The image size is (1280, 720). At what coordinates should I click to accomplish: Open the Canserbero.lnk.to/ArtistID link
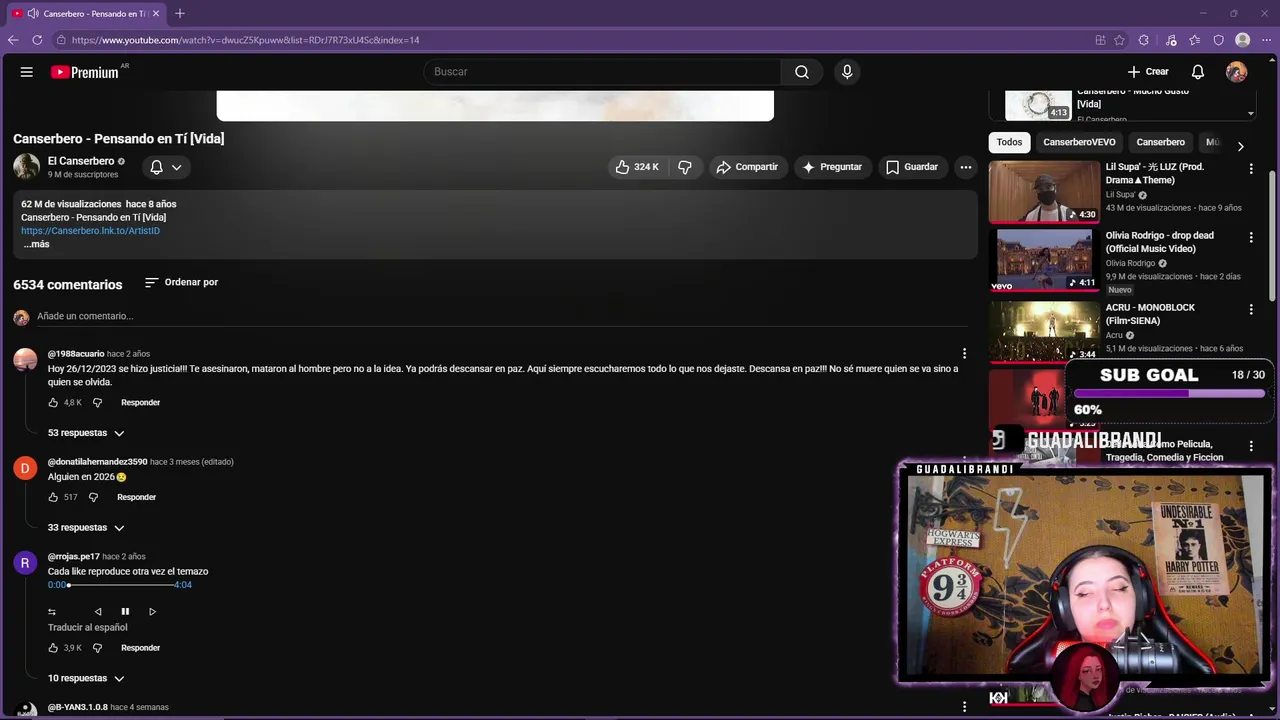point(90,231)
